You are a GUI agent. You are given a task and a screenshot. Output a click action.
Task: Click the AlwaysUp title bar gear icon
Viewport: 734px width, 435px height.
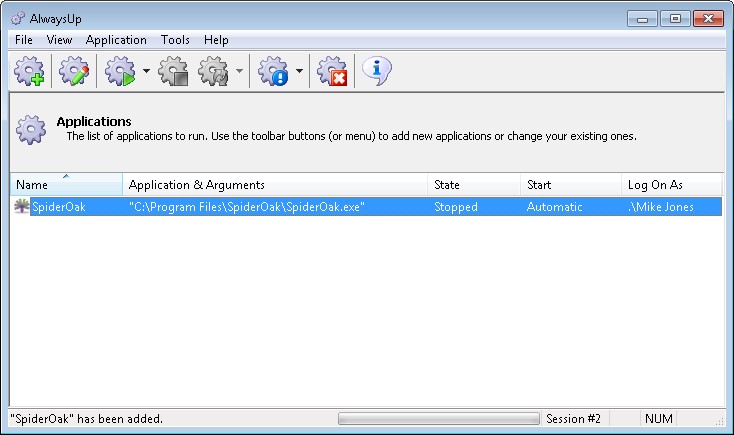click(x=18, y=18)
